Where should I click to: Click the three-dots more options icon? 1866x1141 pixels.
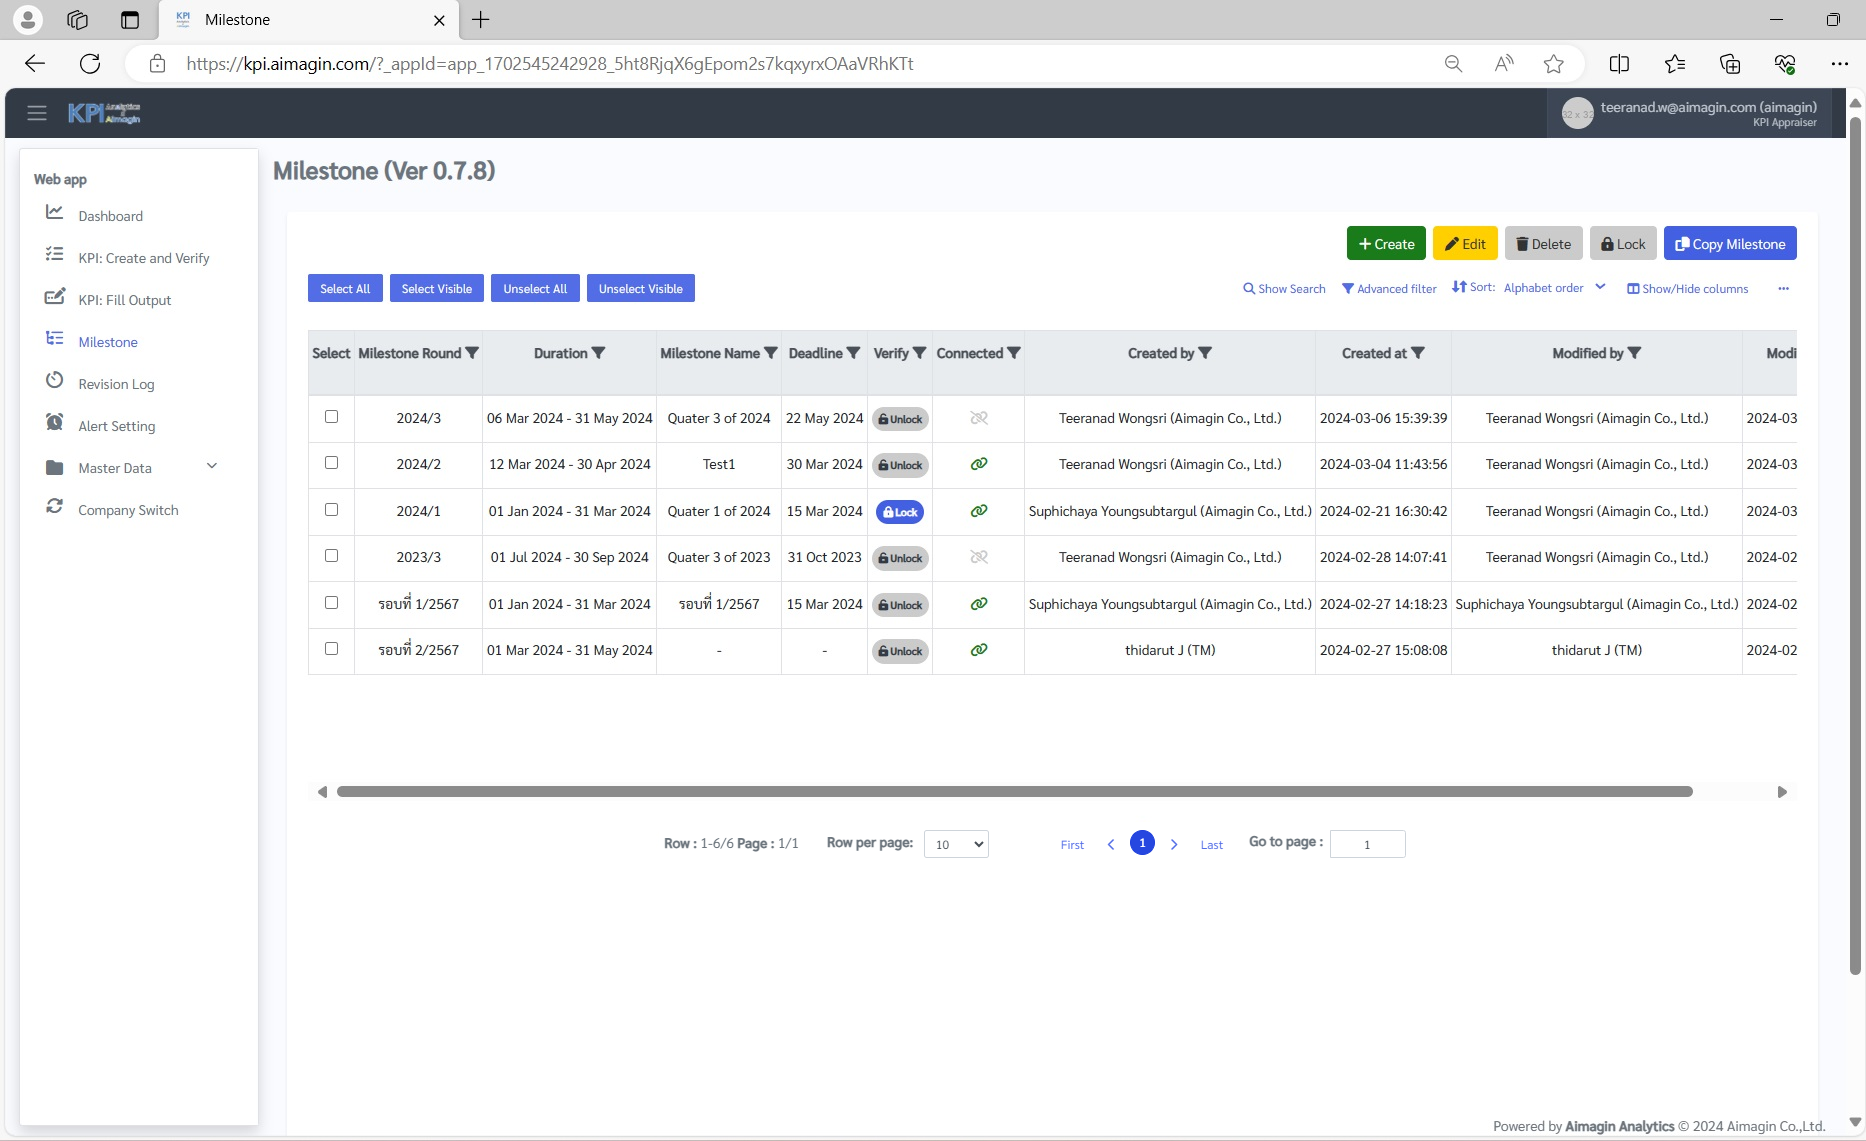tap(1783, 289)
